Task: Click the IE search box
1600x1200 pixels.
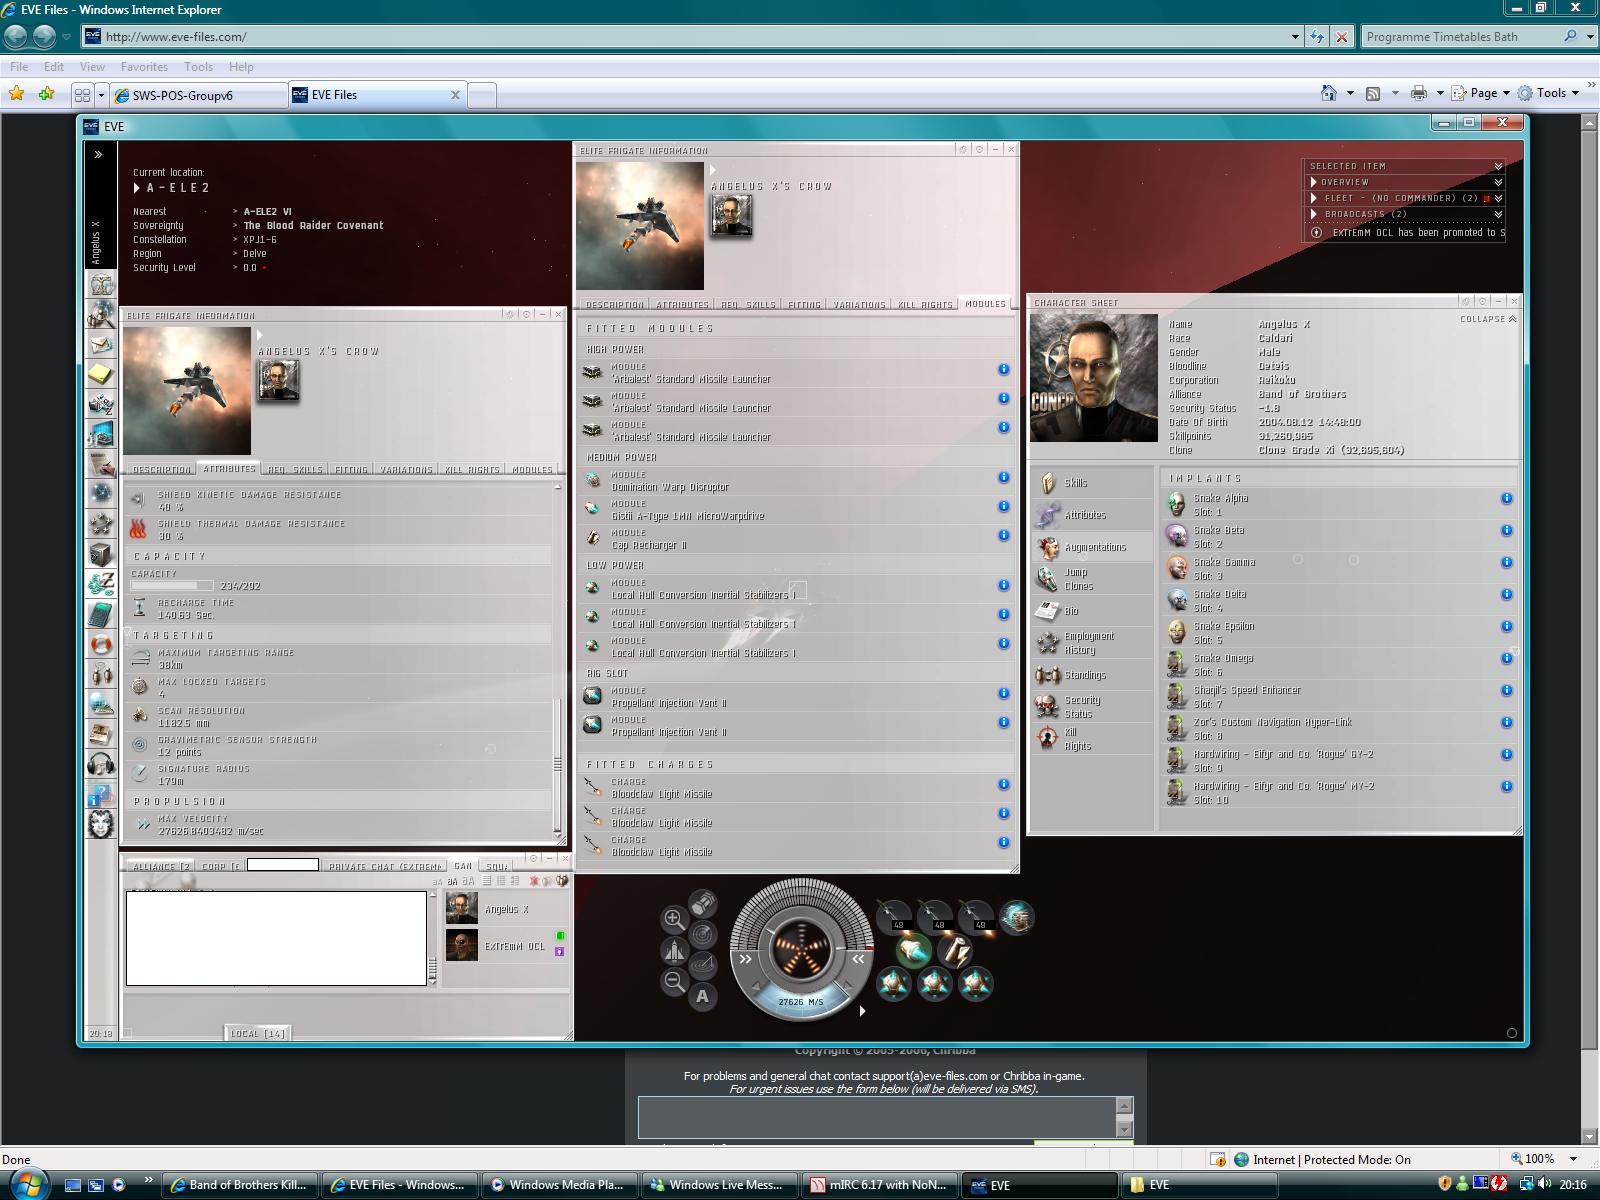Action: (1461, 37)
